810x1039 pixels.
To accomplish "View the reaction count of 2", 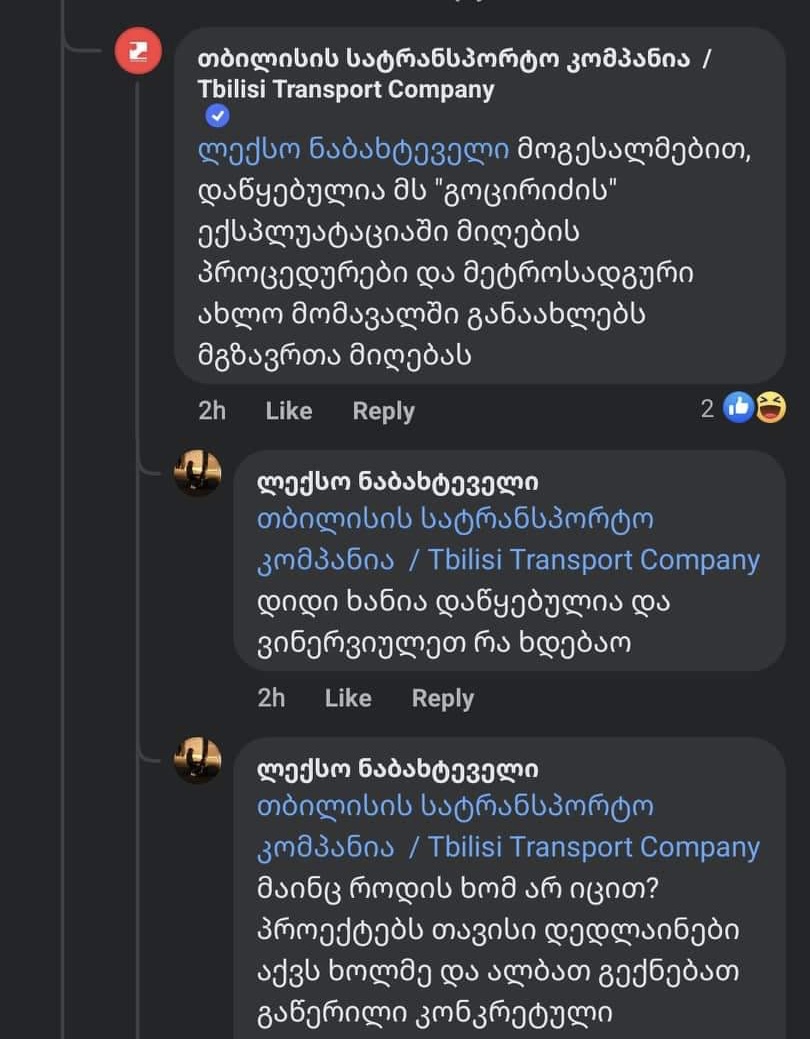I will [x=707, y=408].
